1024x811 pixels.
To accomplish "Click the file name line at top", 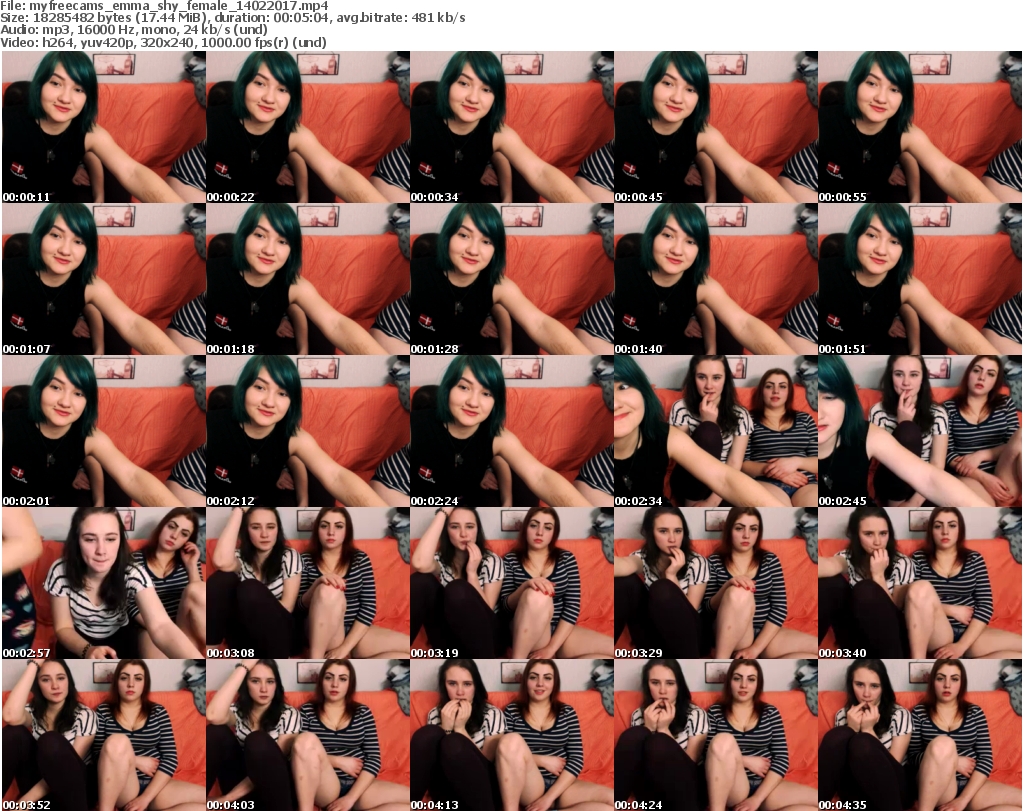I will tap(164, 6).
